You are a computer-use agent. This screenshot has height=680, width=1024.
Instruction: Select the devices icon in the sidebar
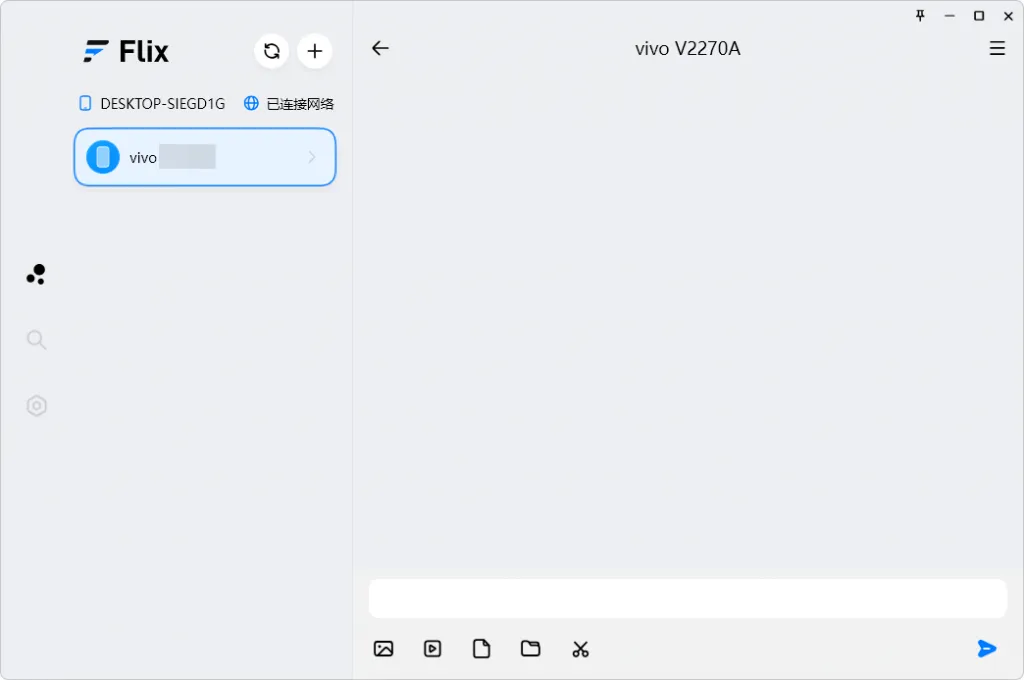(36, 273)
